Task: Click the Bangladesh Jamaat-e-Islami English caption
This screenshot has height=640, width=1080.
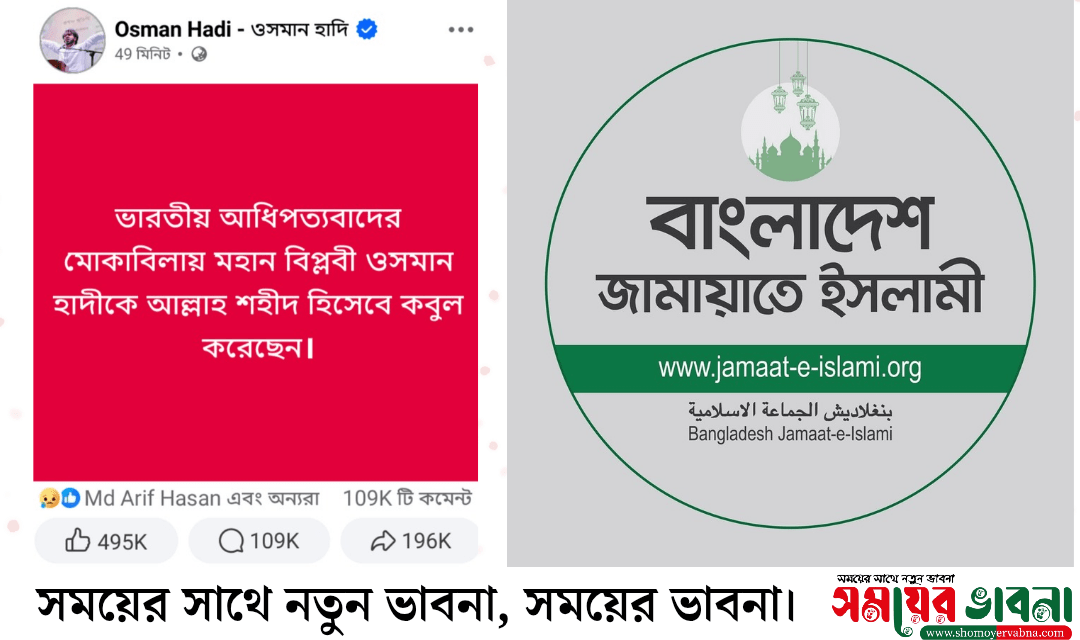Action: (790, 434)
